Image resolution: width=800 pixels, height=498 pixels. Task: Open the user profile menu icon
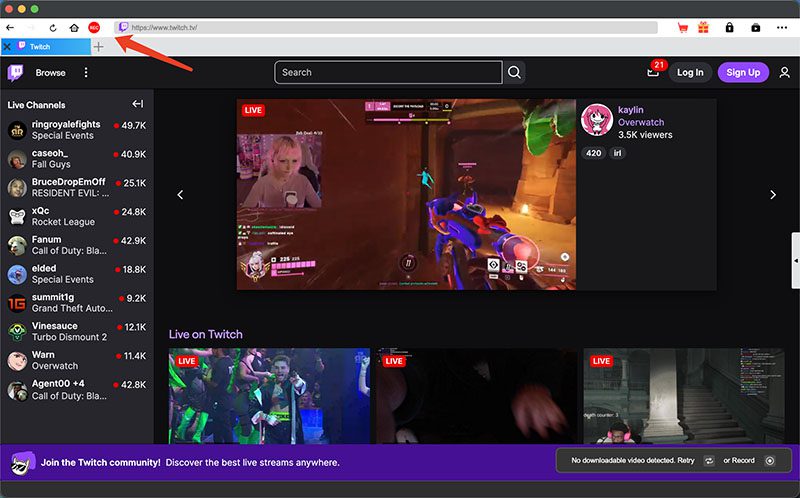[x=785, y=73]
